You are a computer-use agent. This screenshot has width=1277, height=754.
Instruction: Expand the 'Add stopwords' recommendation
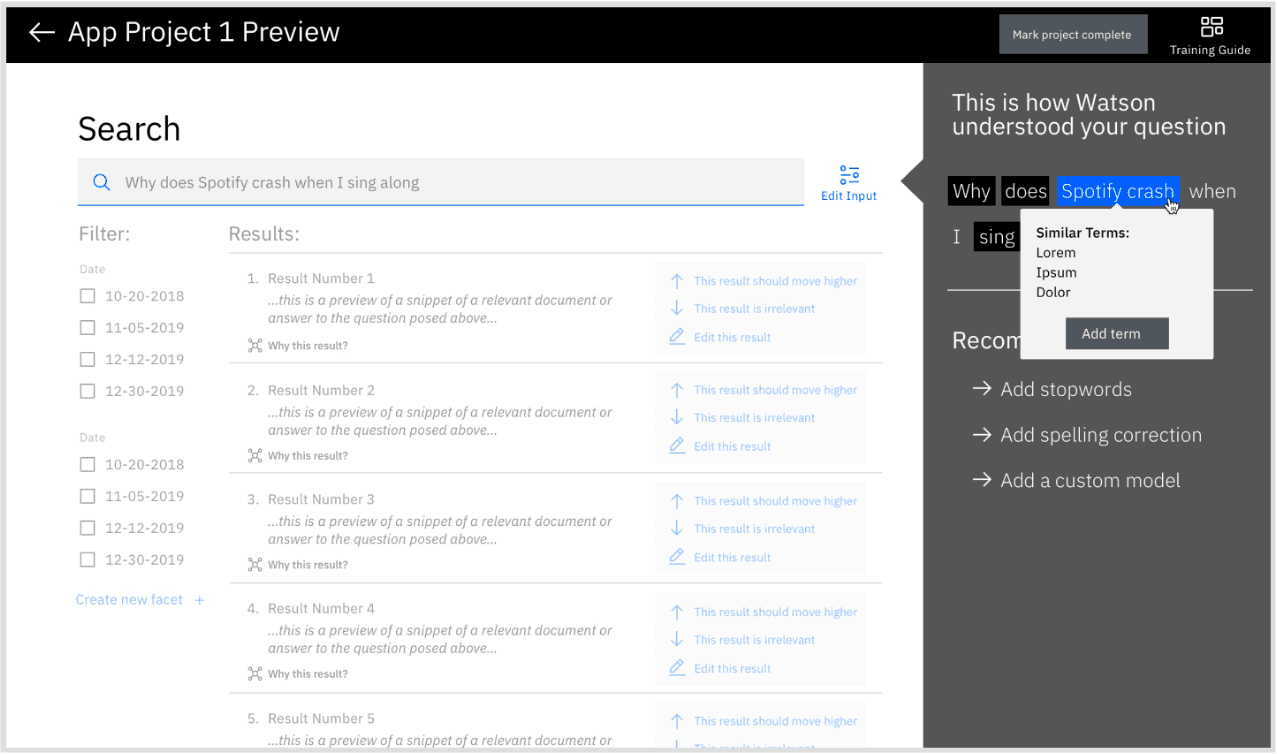point(1065,389)
